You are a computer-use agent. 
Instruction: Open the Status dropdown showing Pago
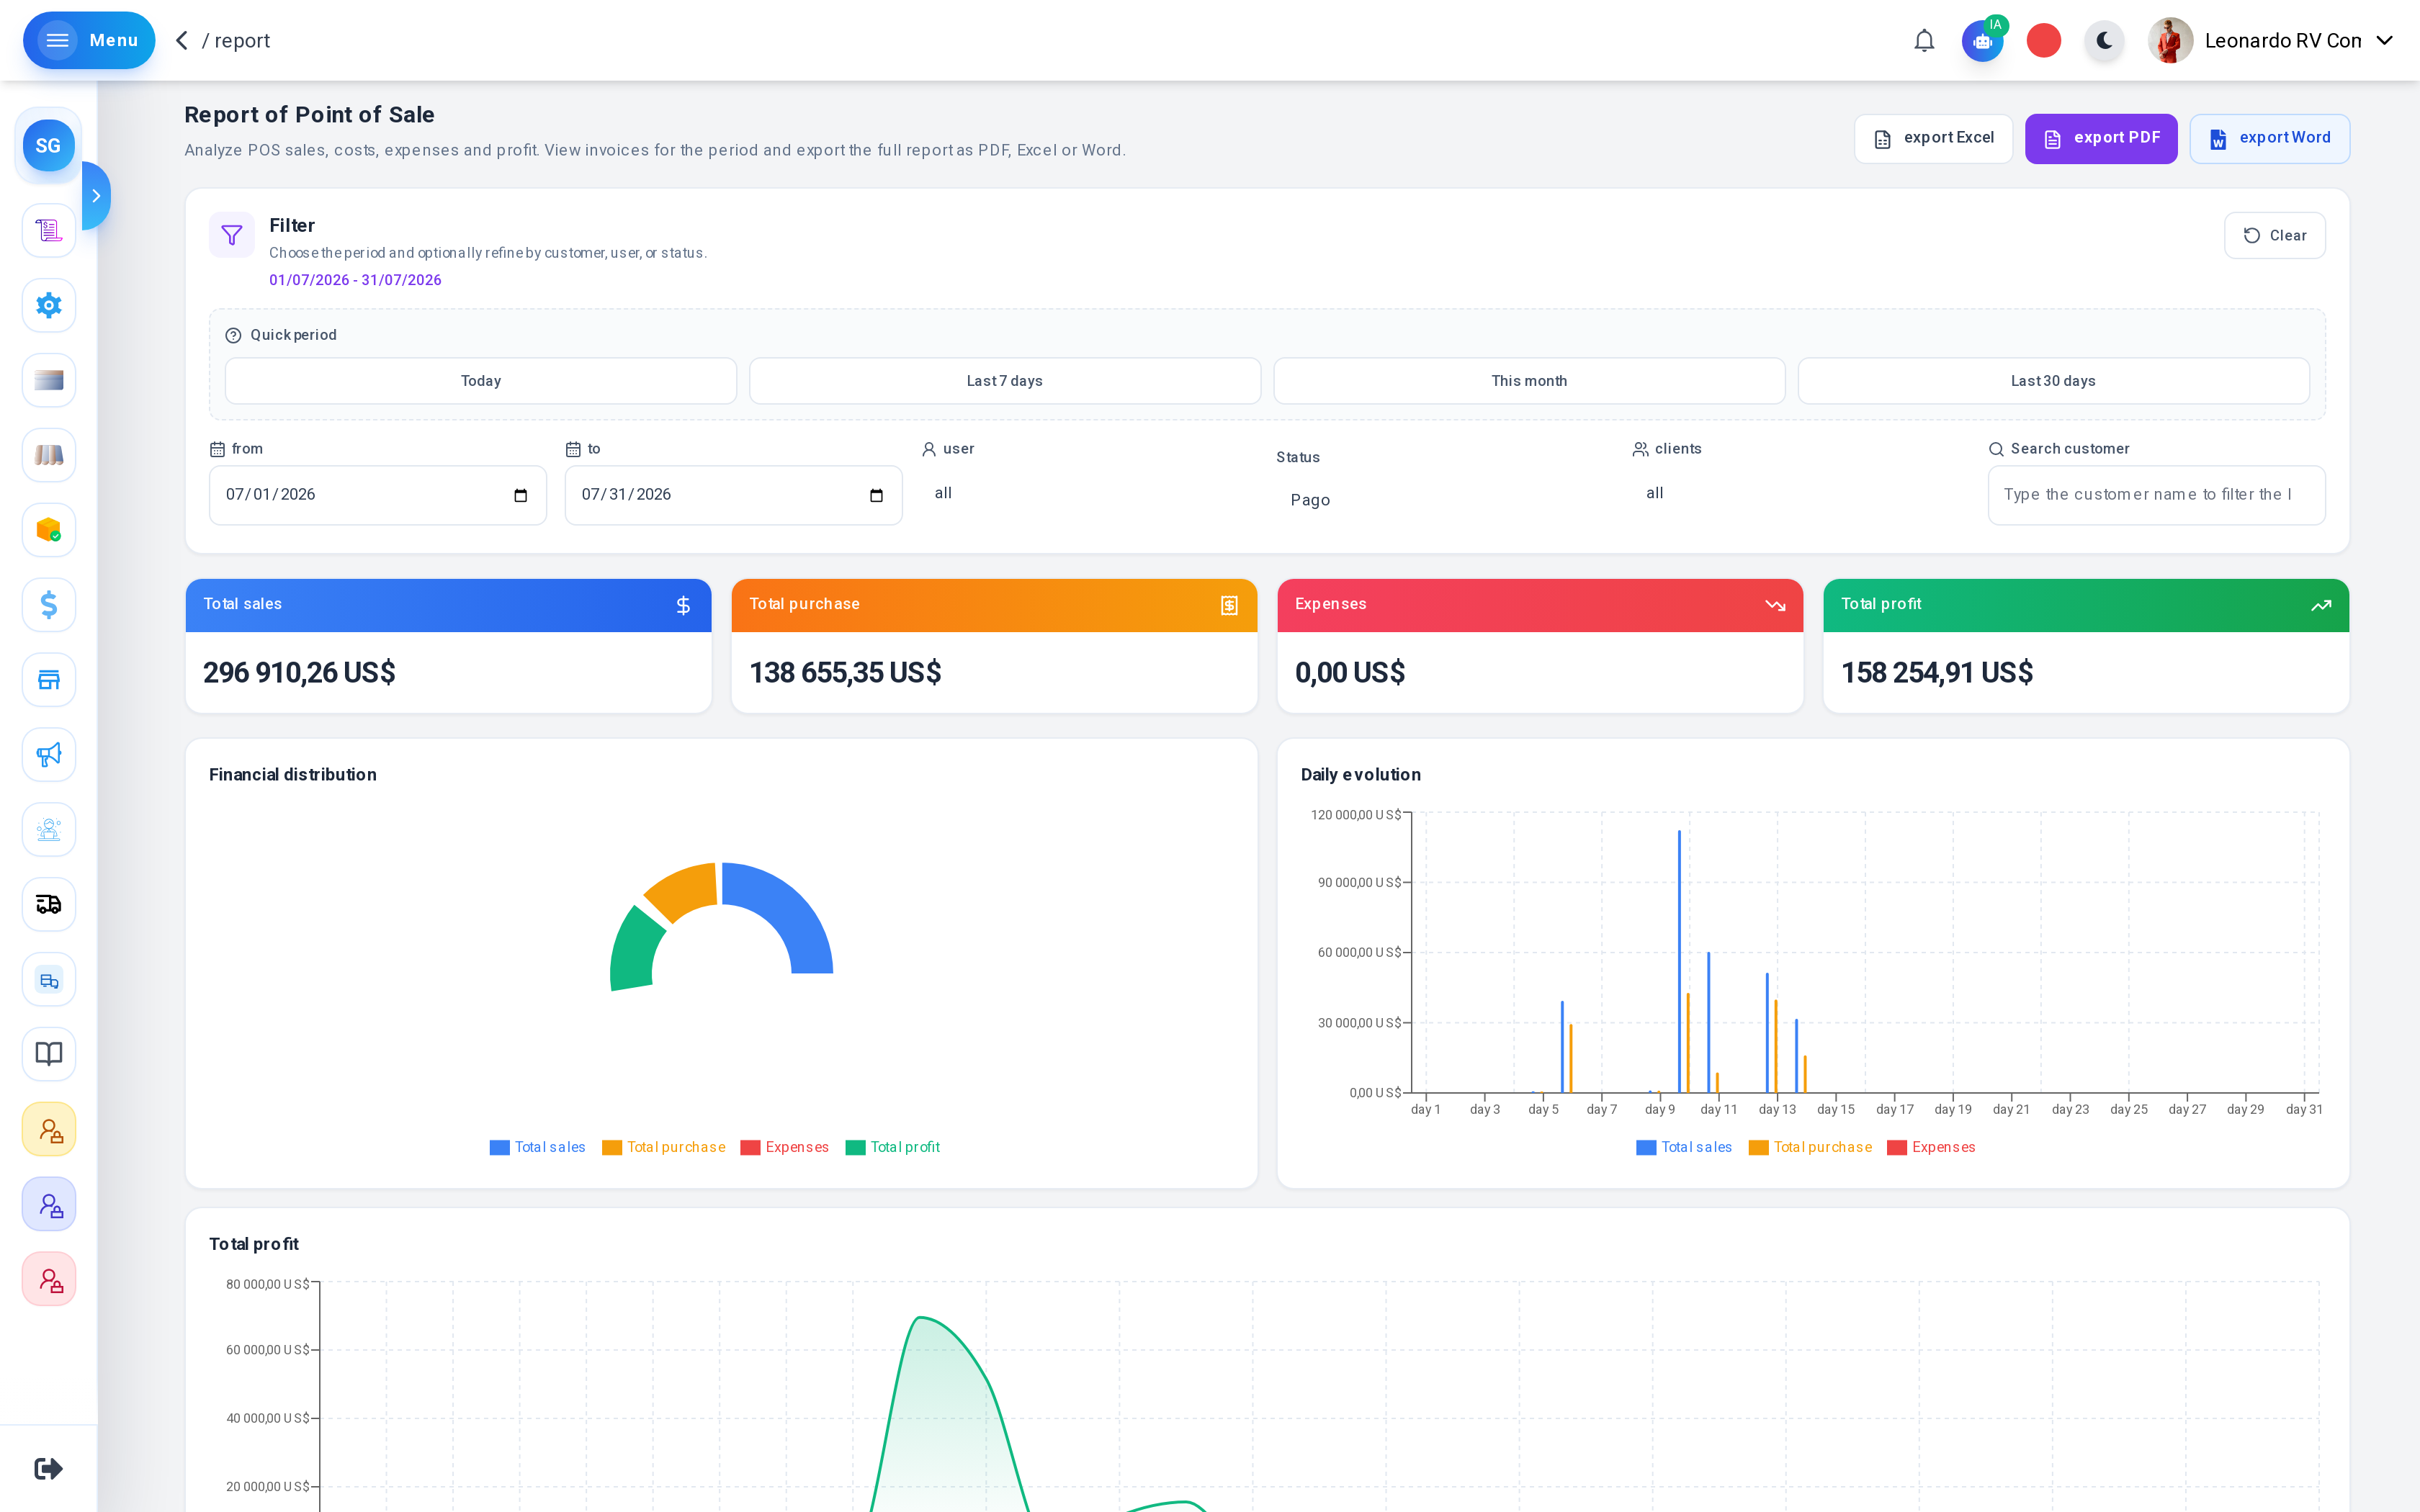pos(1445,500)
